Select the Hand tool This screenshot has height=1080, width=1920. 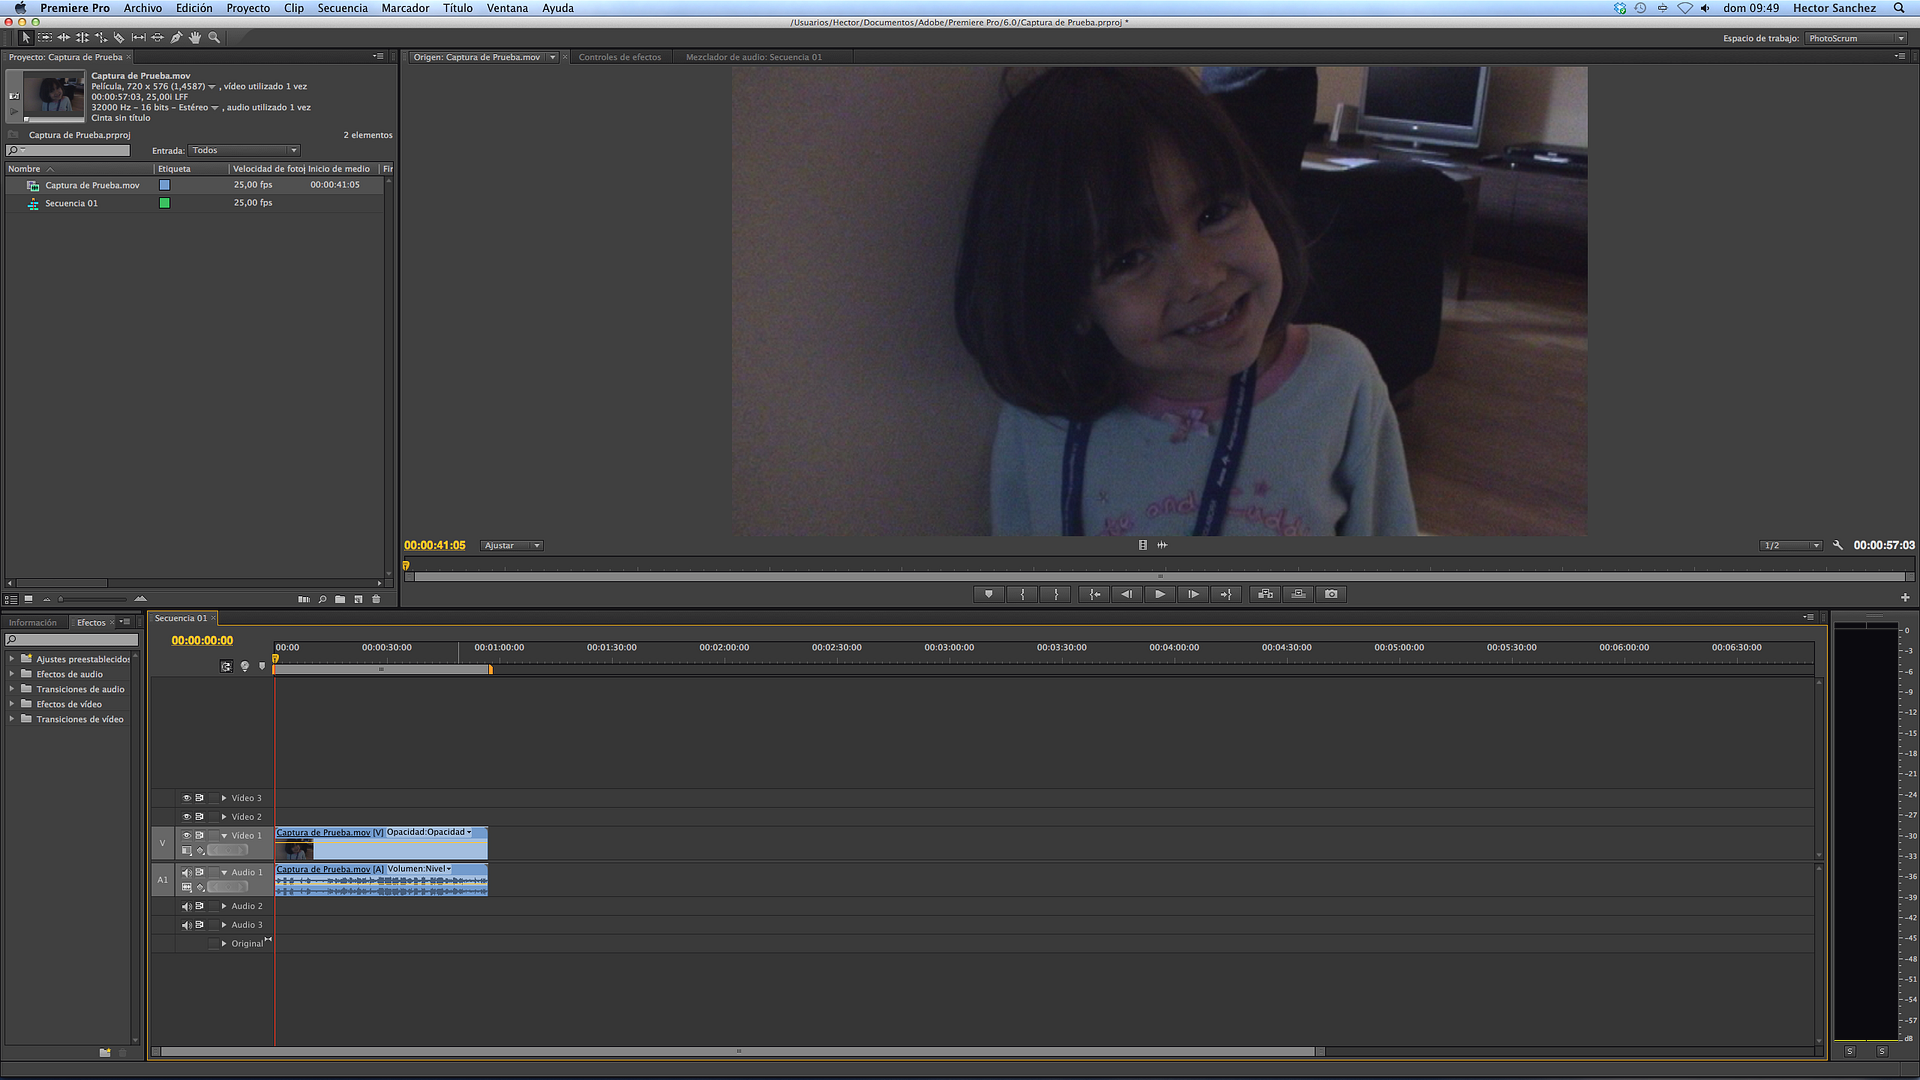[x=195, y=38]
